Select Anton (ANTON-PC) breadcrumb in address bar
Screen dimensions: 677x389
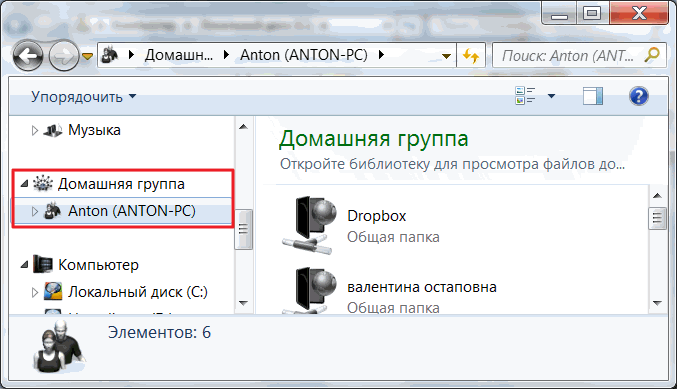pos(304,55)
